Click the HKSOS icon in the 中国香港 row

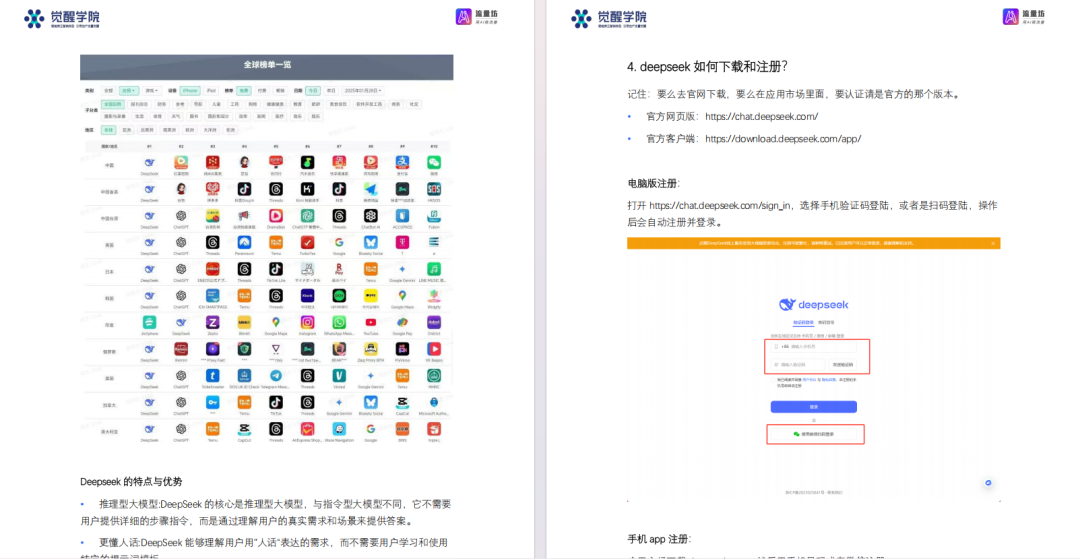tap(433, 189)
